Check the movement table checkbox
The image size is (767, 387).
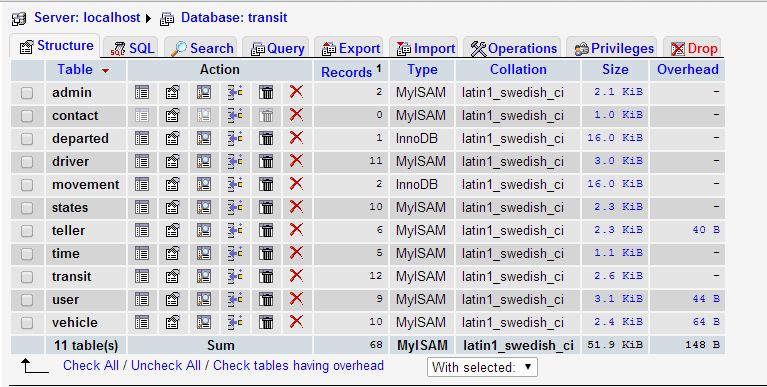point(27,185)
